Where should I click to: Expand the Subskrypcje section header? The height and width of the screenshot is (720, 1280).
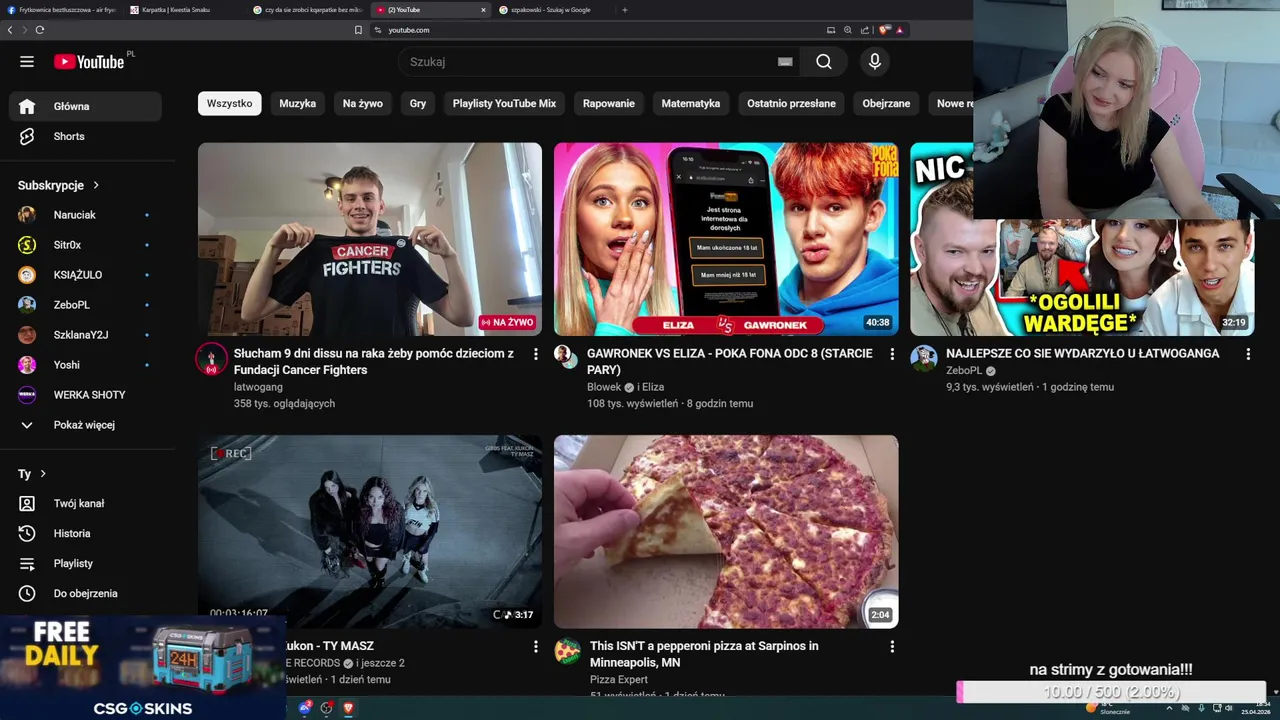point(59,185)
